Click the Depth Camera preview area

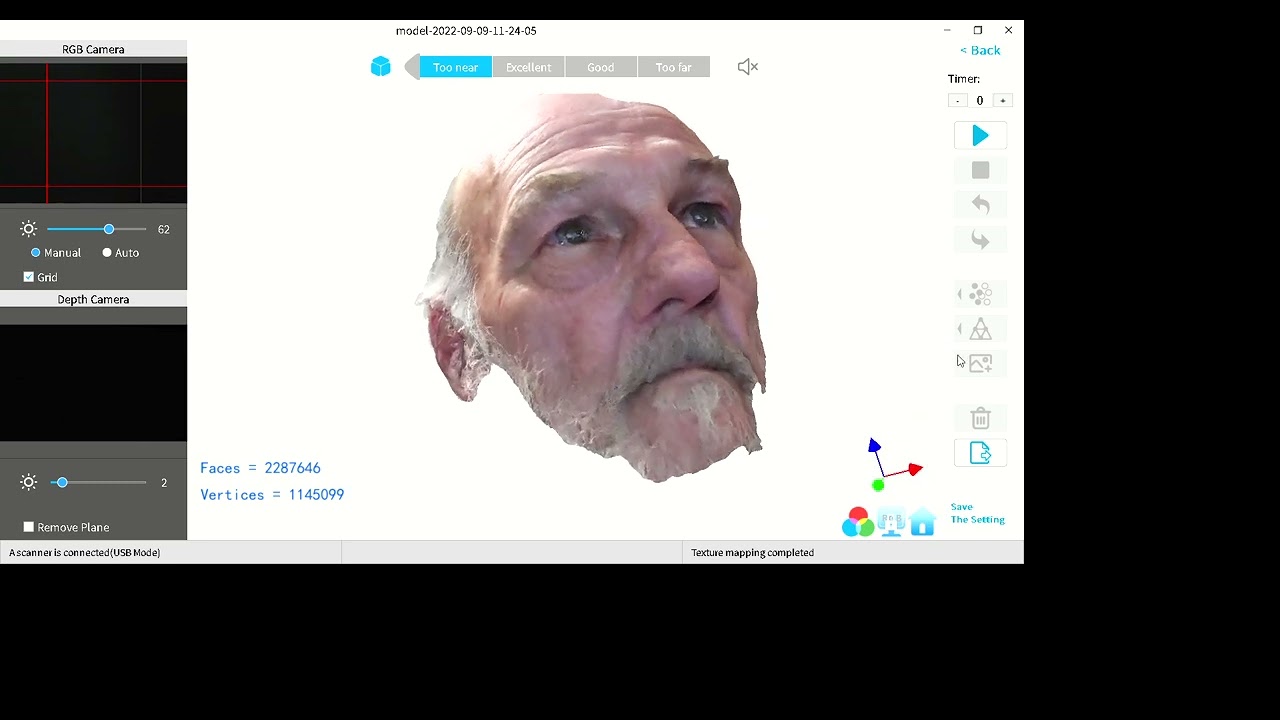click(93, 383)
